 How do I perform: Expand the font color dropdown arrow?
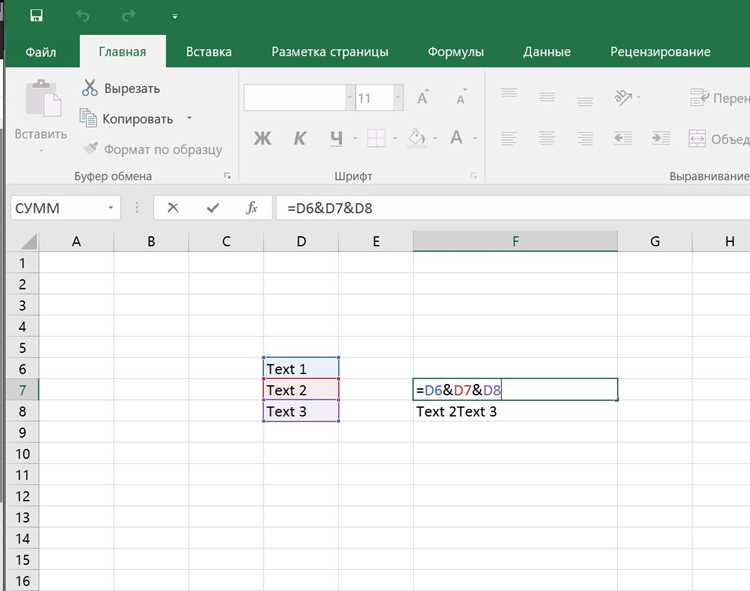point(475,139)
